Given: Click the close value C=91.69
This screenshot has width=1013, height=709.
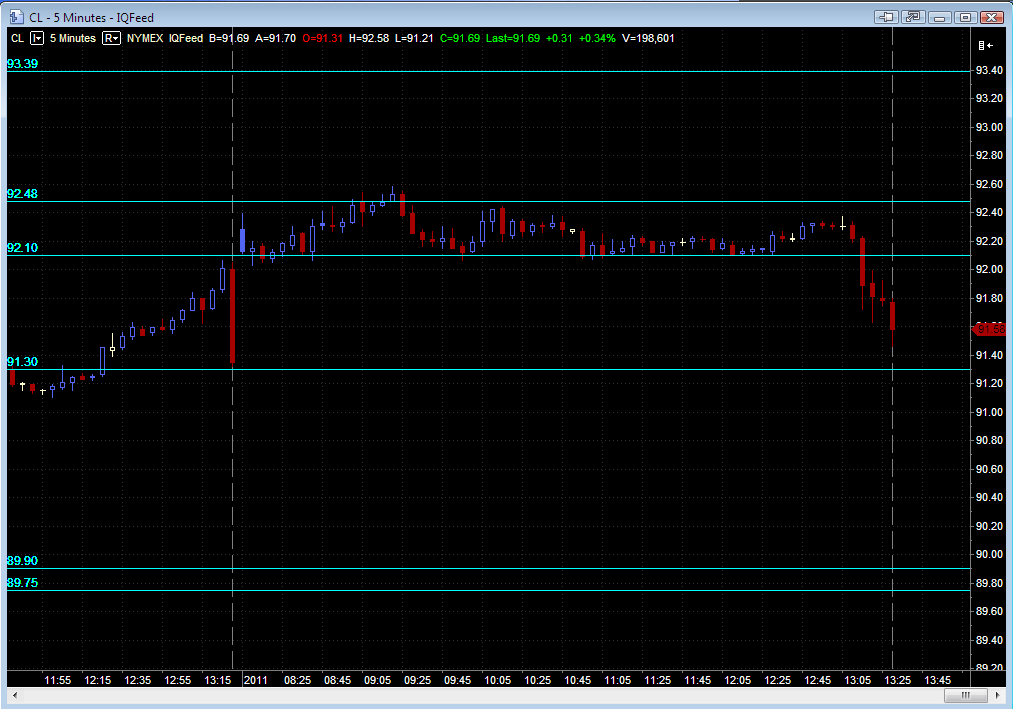Looking at the screenshot, I should pyautogui.click(x=460, y=38).
